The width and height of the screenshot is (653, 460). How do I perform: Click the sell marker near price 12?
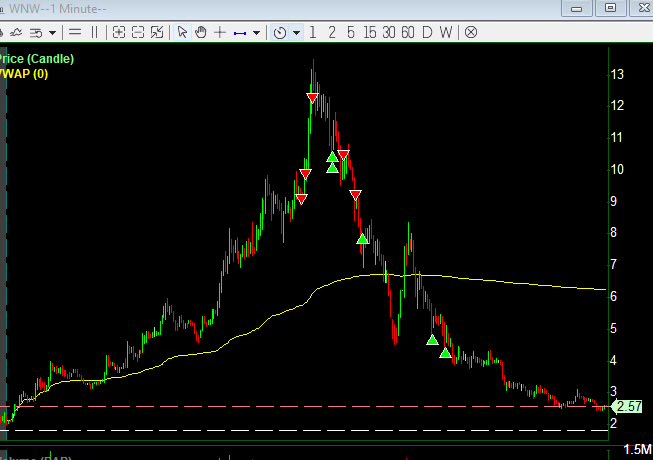click(x=312, y=98)
